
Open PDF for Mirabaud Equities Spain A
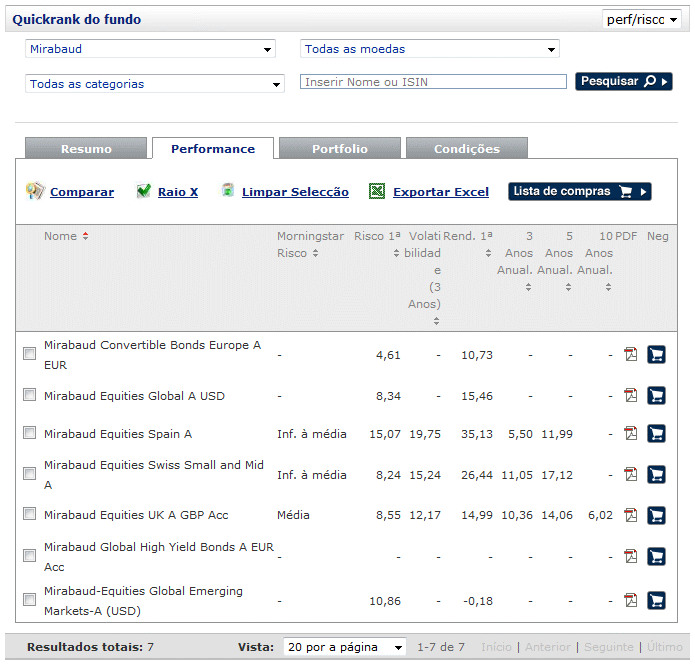click(631, 433)
